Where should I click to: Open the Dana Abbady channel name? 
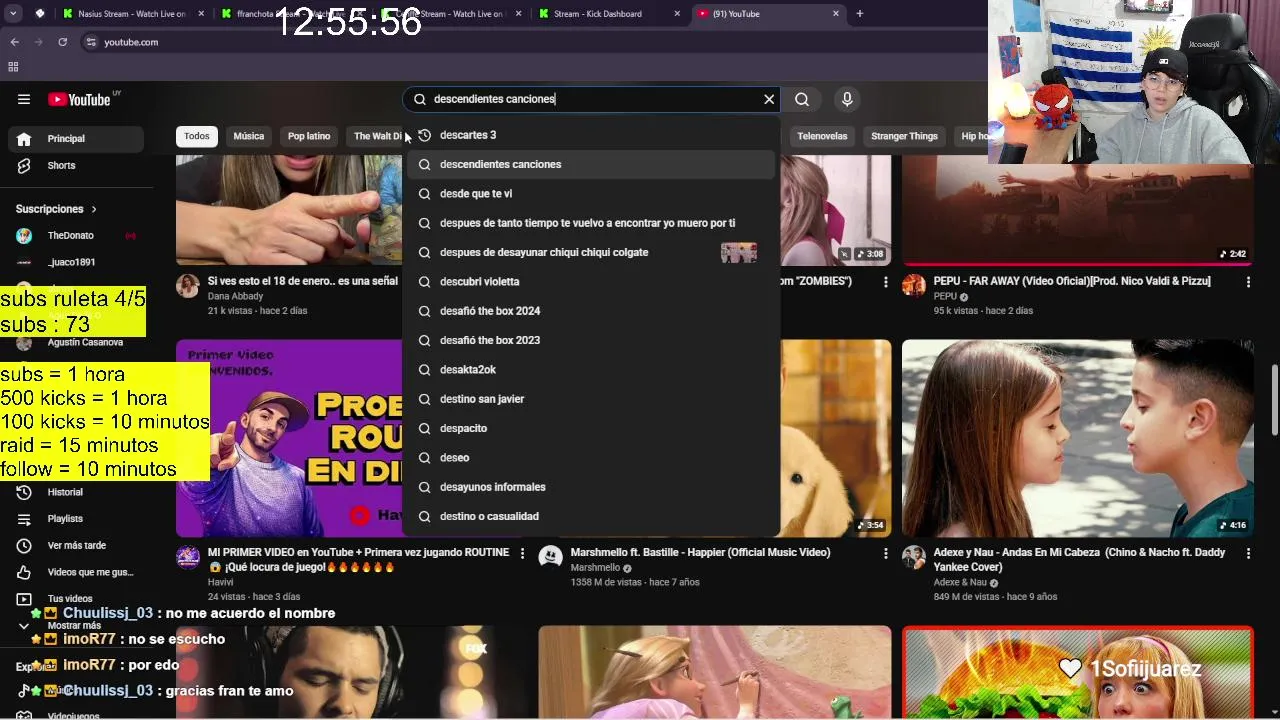pos(235,297)
